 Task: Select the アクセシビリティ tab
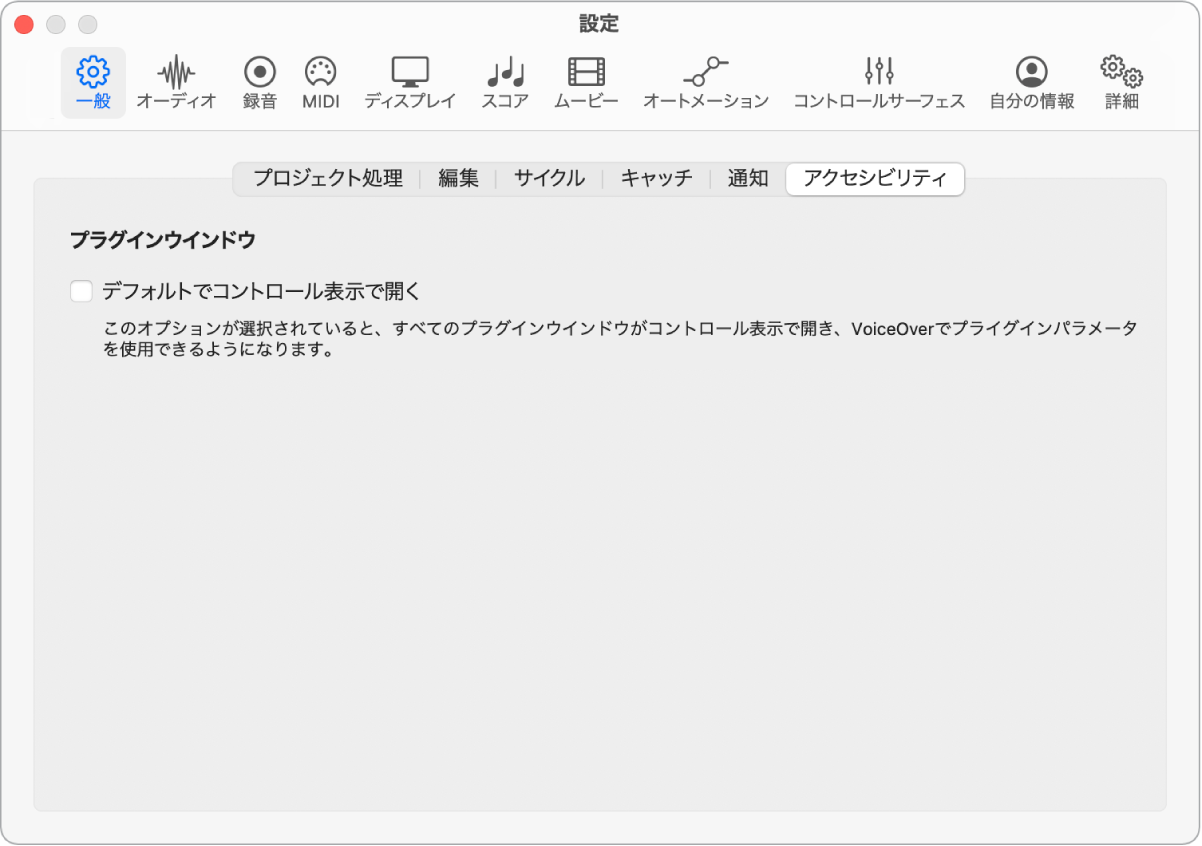(874, 179)
